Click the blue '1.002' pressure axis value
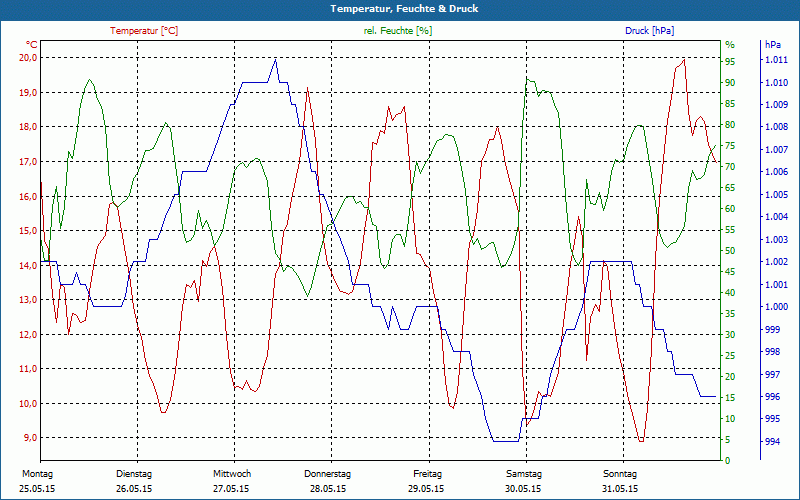Viewport: 800px width, 500px height. (x=776, y=262)
